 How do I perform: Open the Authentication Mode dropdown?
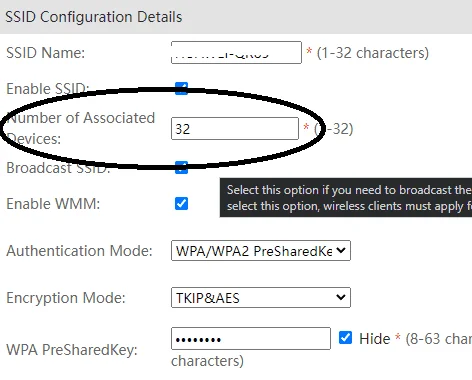261,251
